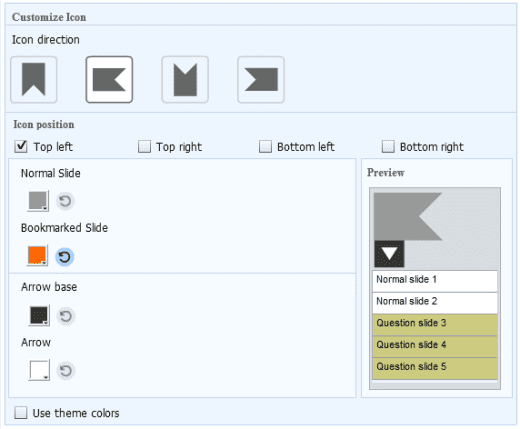Screen dimensions: 520x429
Task: Reset the Arrow base color
Action: pos(66,316)
